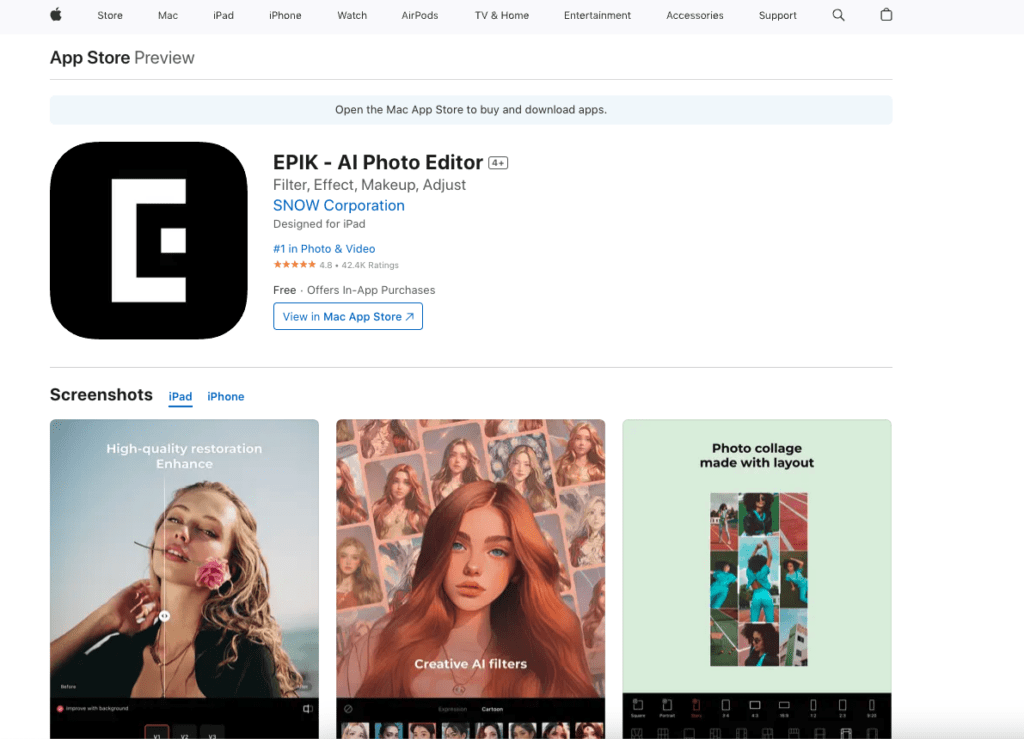Choose the 2:3 ratio icon
Viewport: 1024px width, 739px height.
coord(842,707)
